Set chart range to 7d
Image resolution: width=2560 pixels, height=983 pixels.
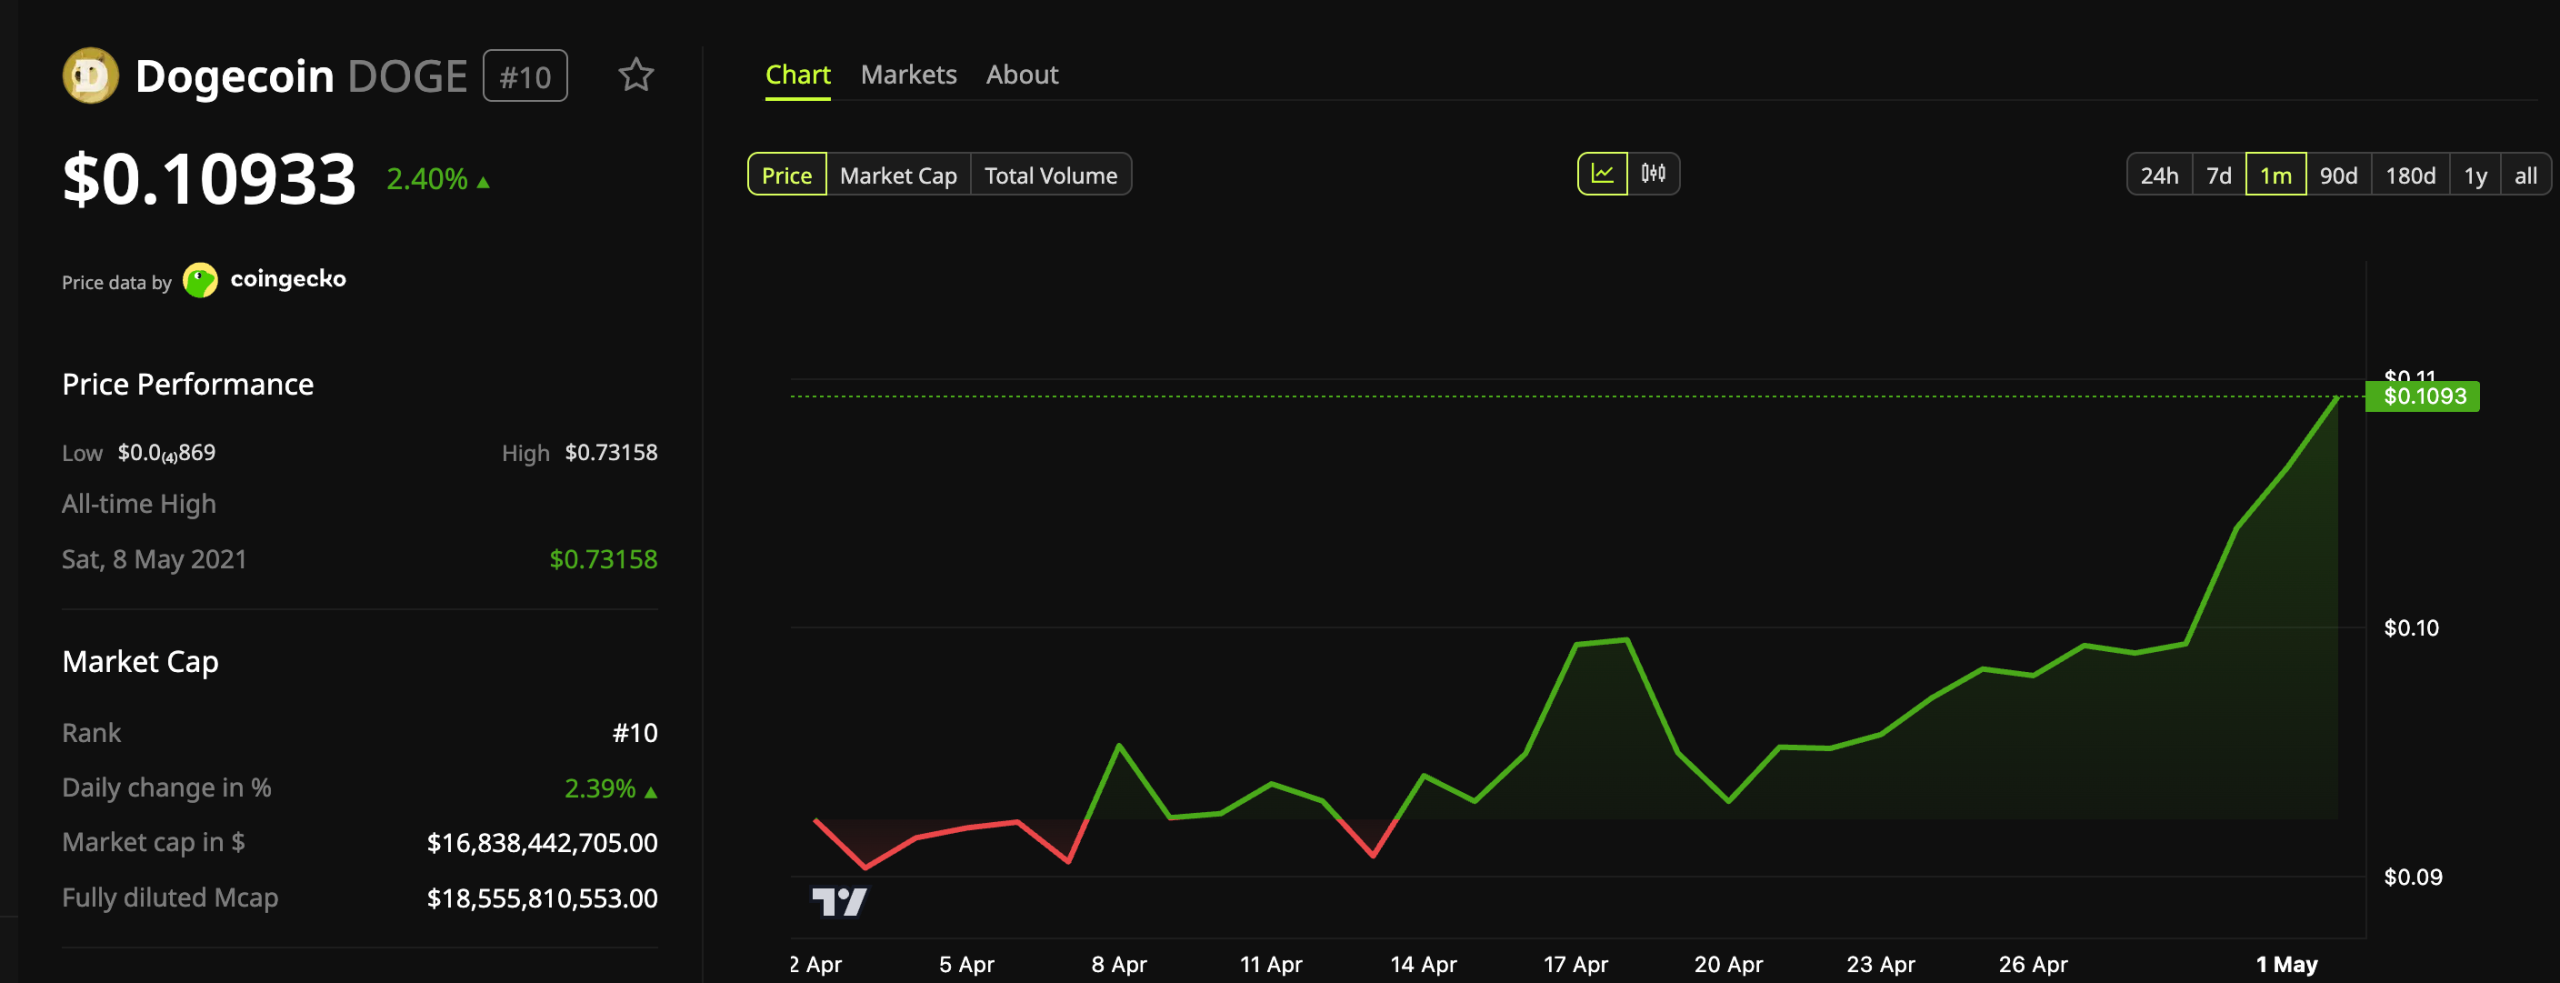coord(2219,175)
